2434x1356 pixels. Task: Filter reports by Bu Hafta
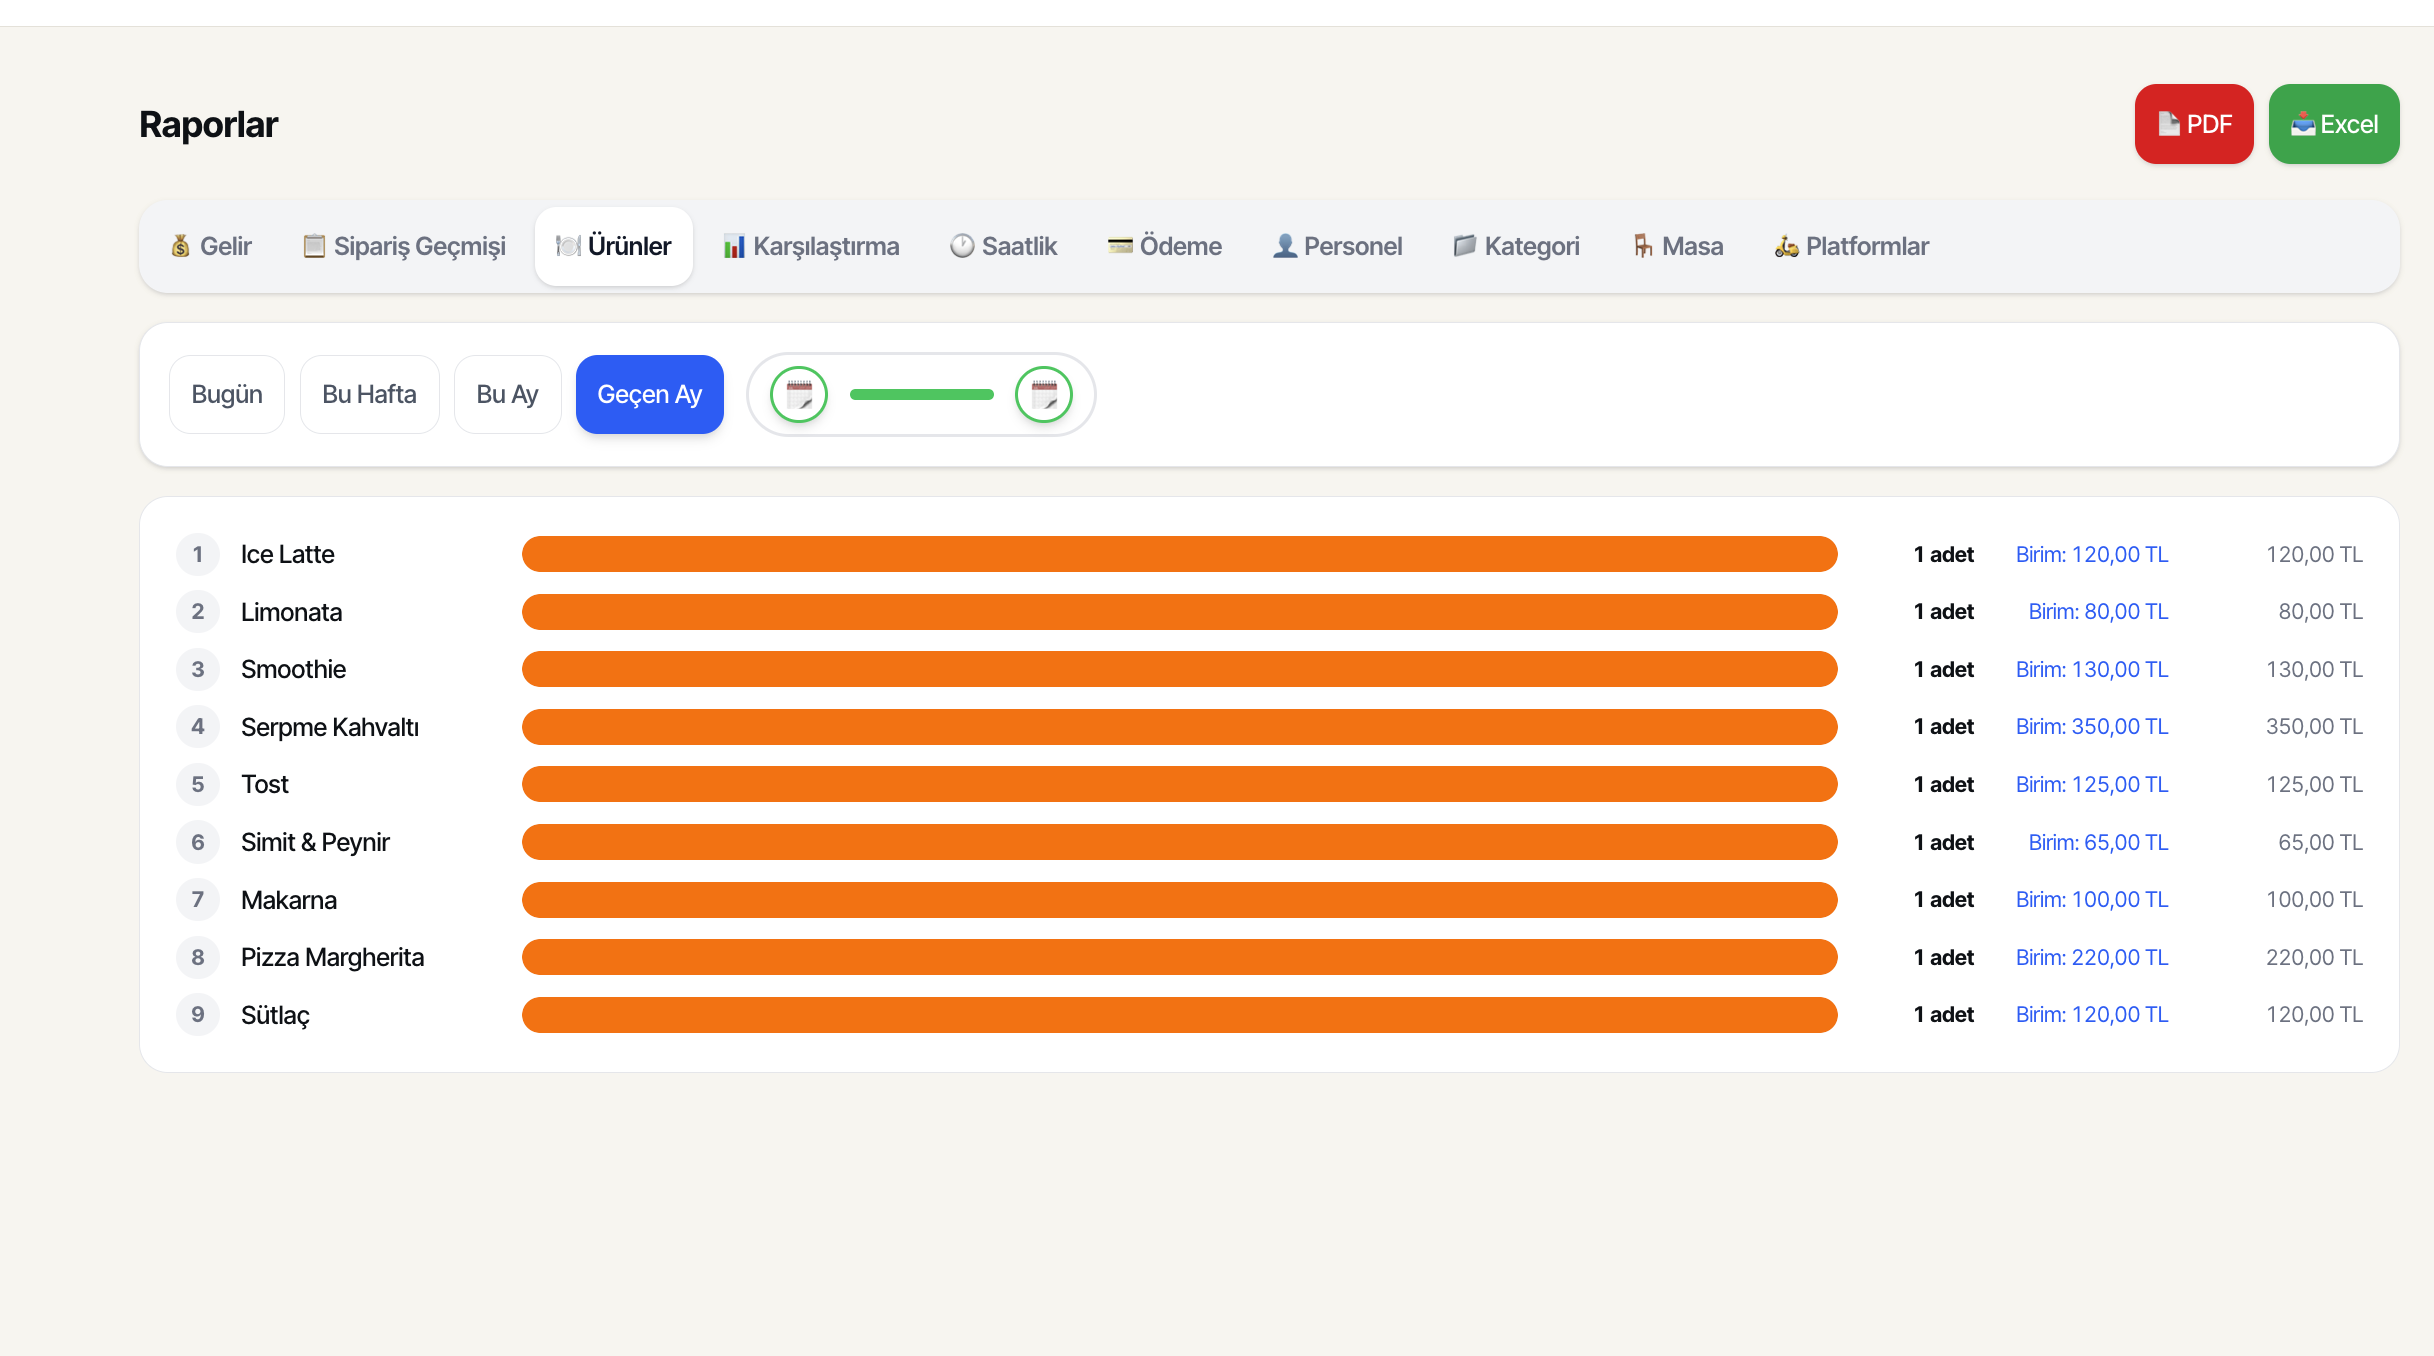[369, 394]
